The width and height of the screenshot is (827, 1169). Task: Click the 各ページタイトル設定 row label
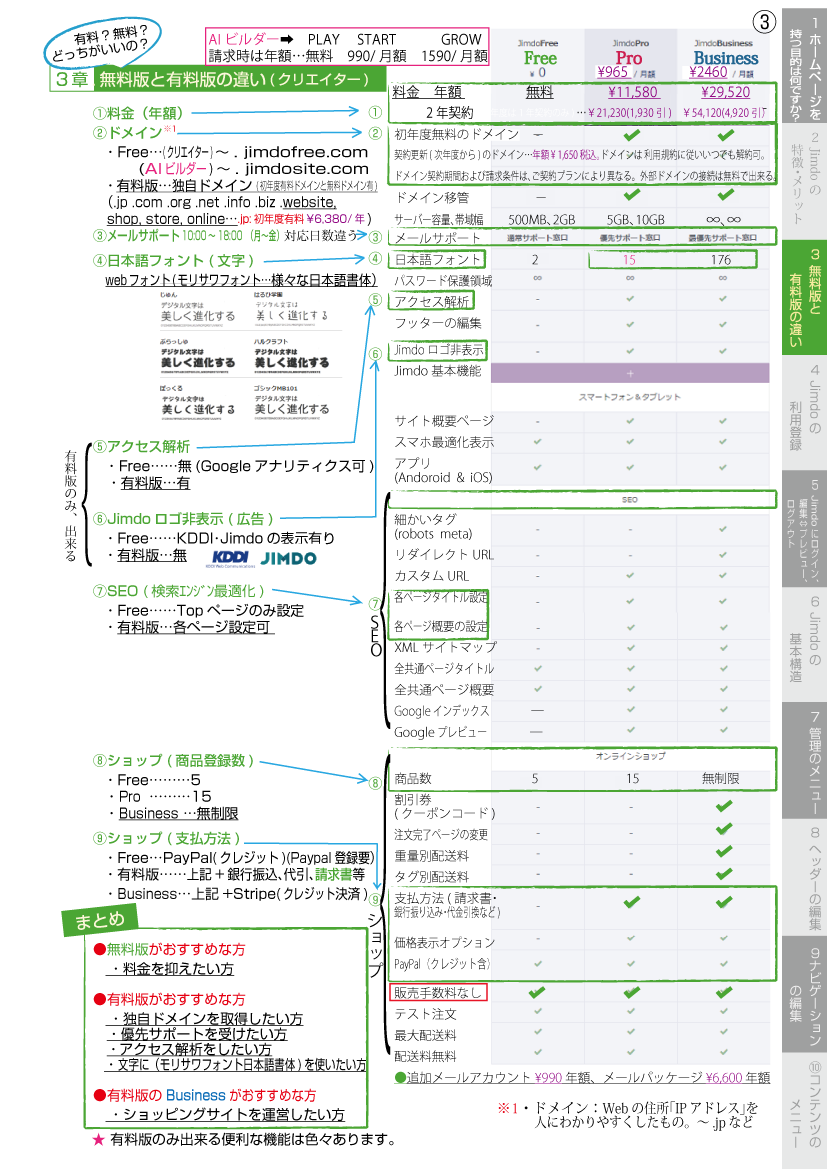tap(441, 597)
